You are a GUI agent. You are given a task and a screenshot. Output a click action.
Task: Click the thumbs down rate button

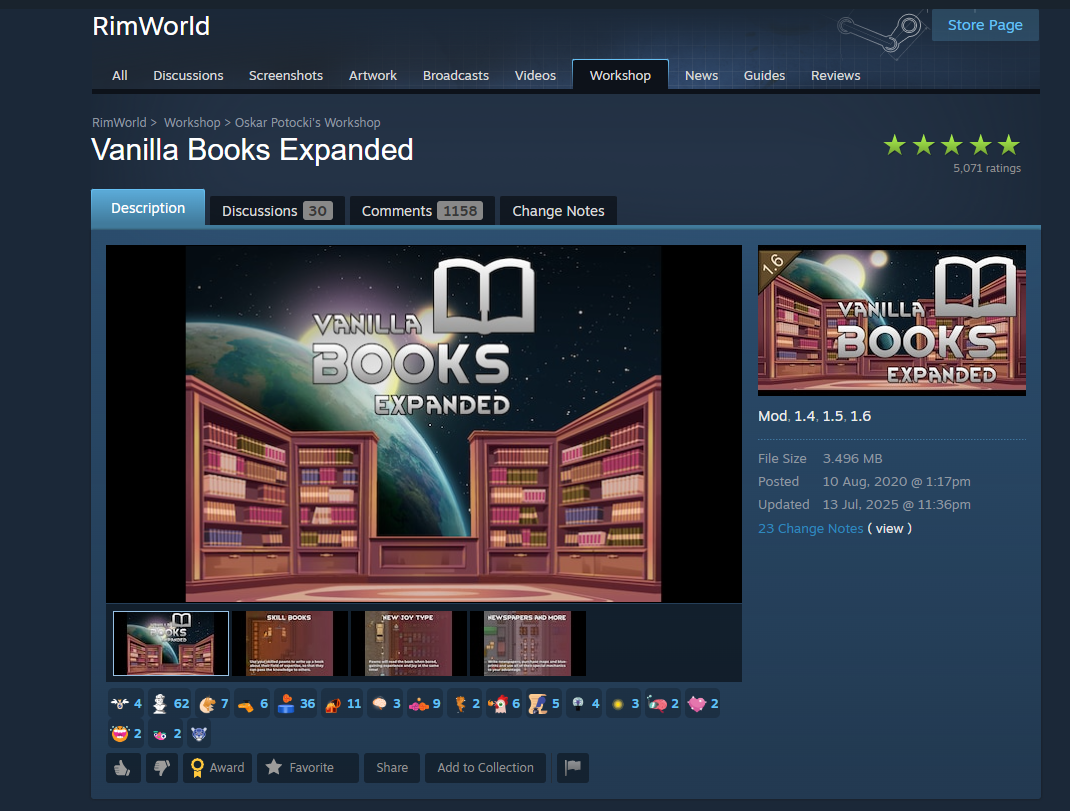click(x=161, y=768)
